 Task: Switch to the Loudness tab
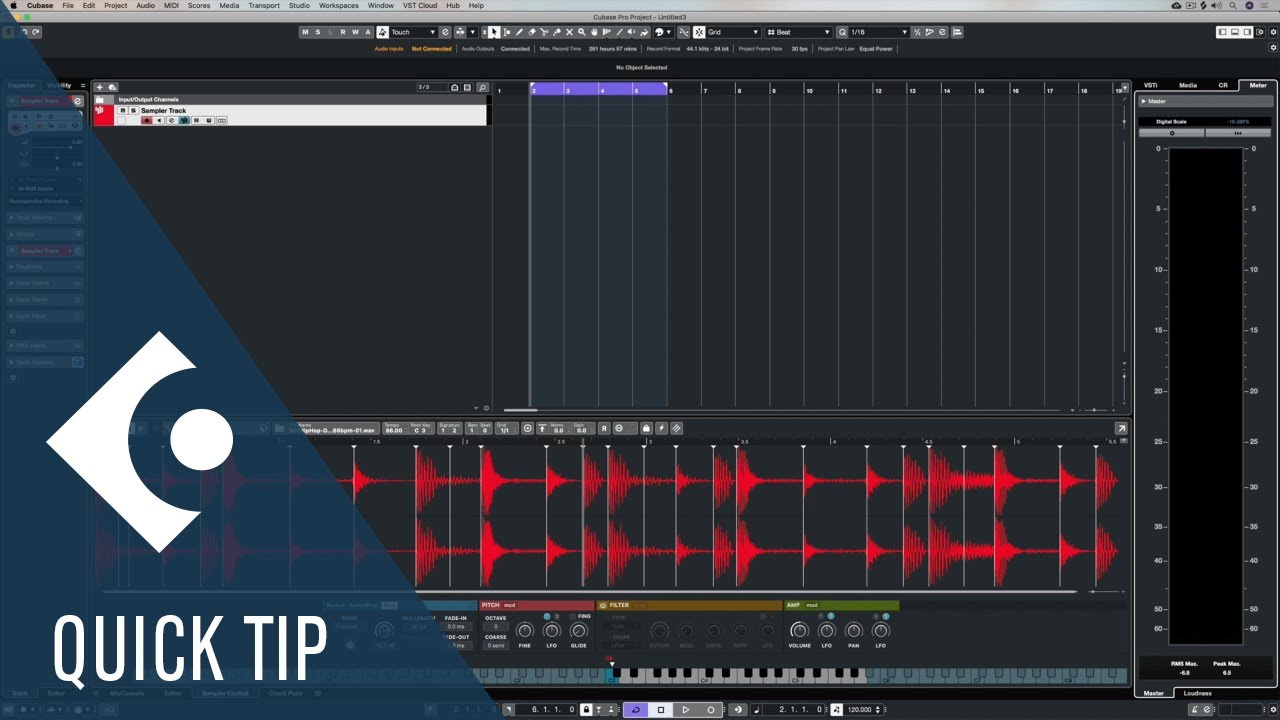(x=1197, y=693)
